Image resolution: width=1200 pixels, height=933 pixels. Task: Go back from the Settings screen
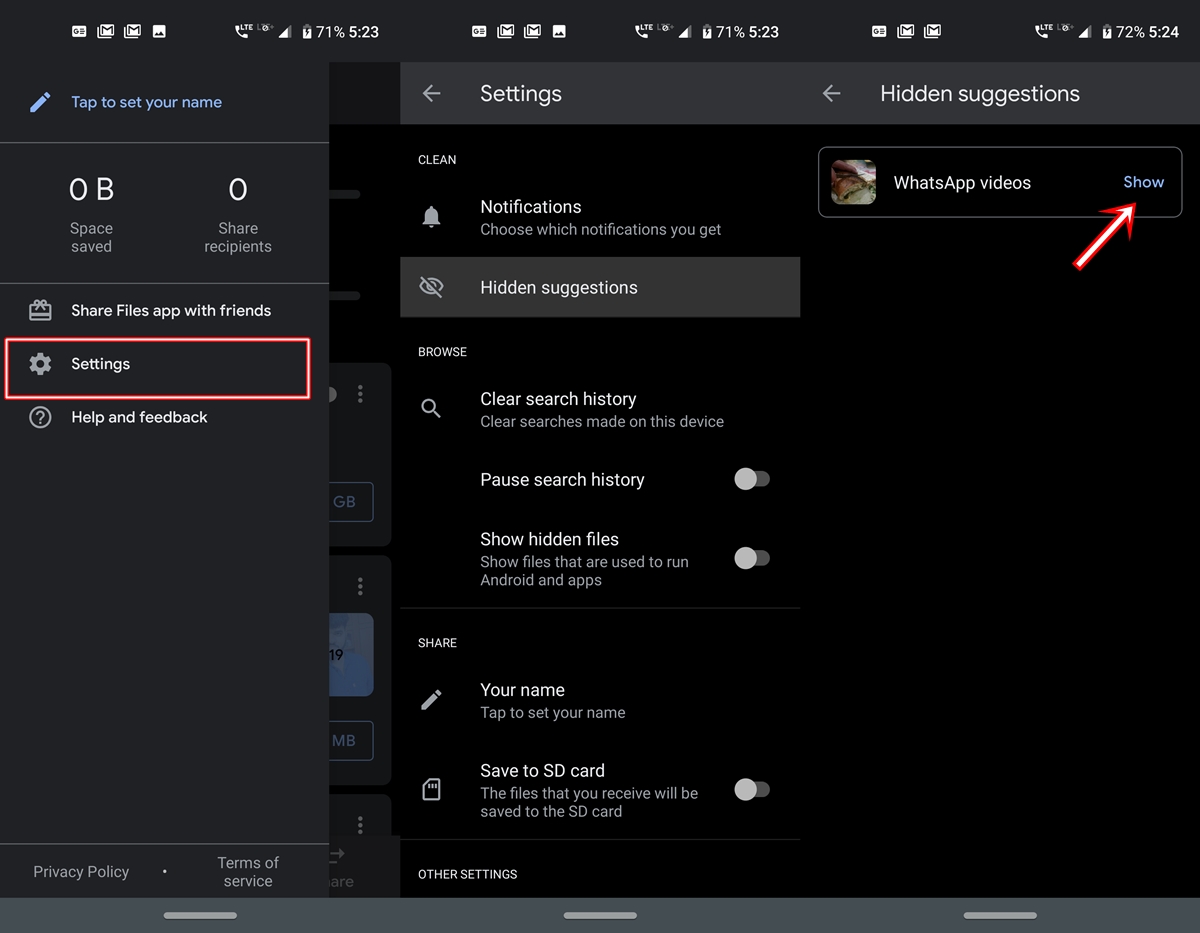(431, 93)
